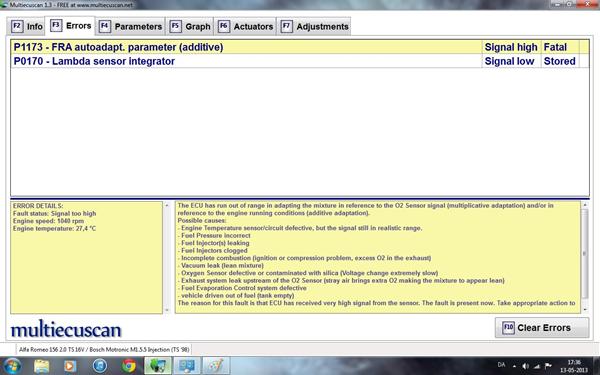
Task: Click the 'Vacuum leak (lean mixture)' cause line
Action: click(221, 265)
